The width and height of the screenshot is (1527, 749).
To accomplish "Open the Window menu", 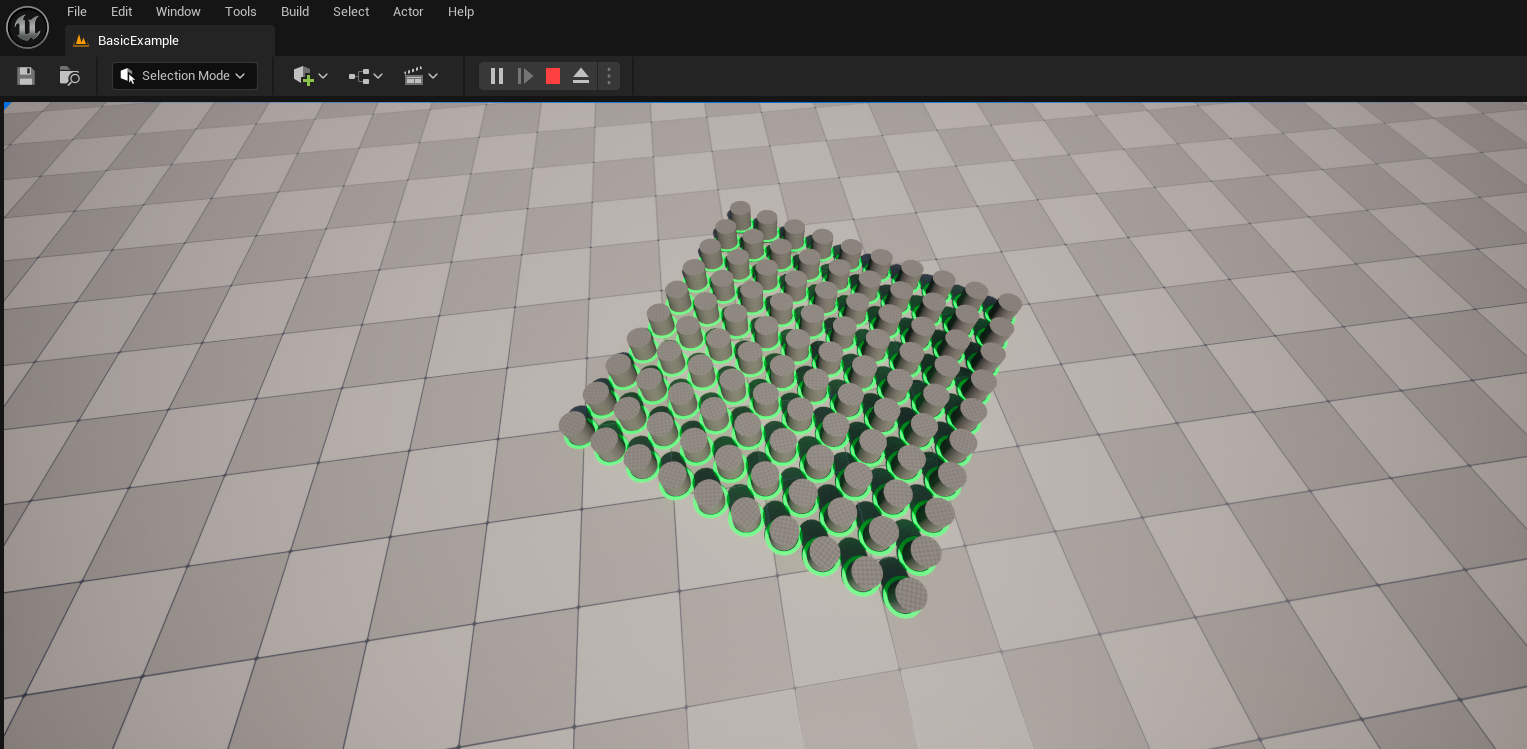I will point(178,11).
